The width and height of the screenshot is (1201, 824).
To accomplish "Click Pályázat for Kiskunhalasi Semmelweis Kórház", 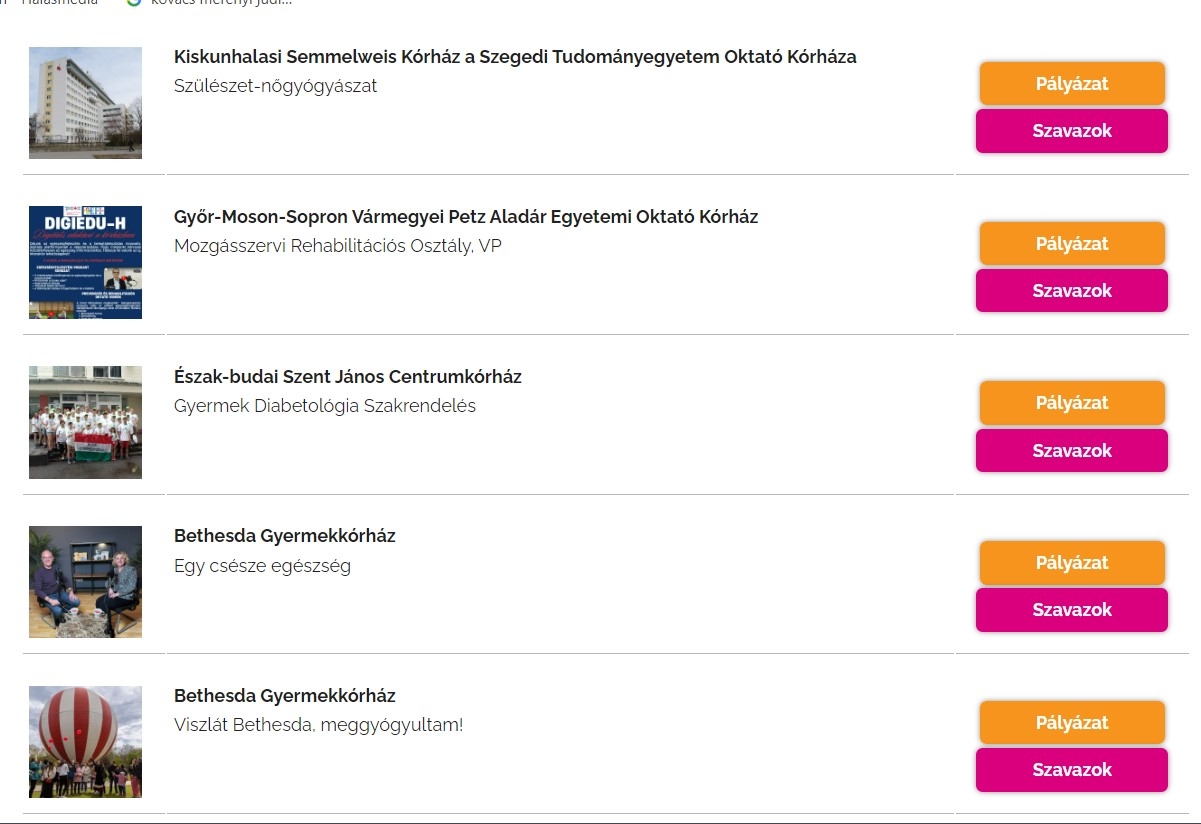I will pos(1072,84).
